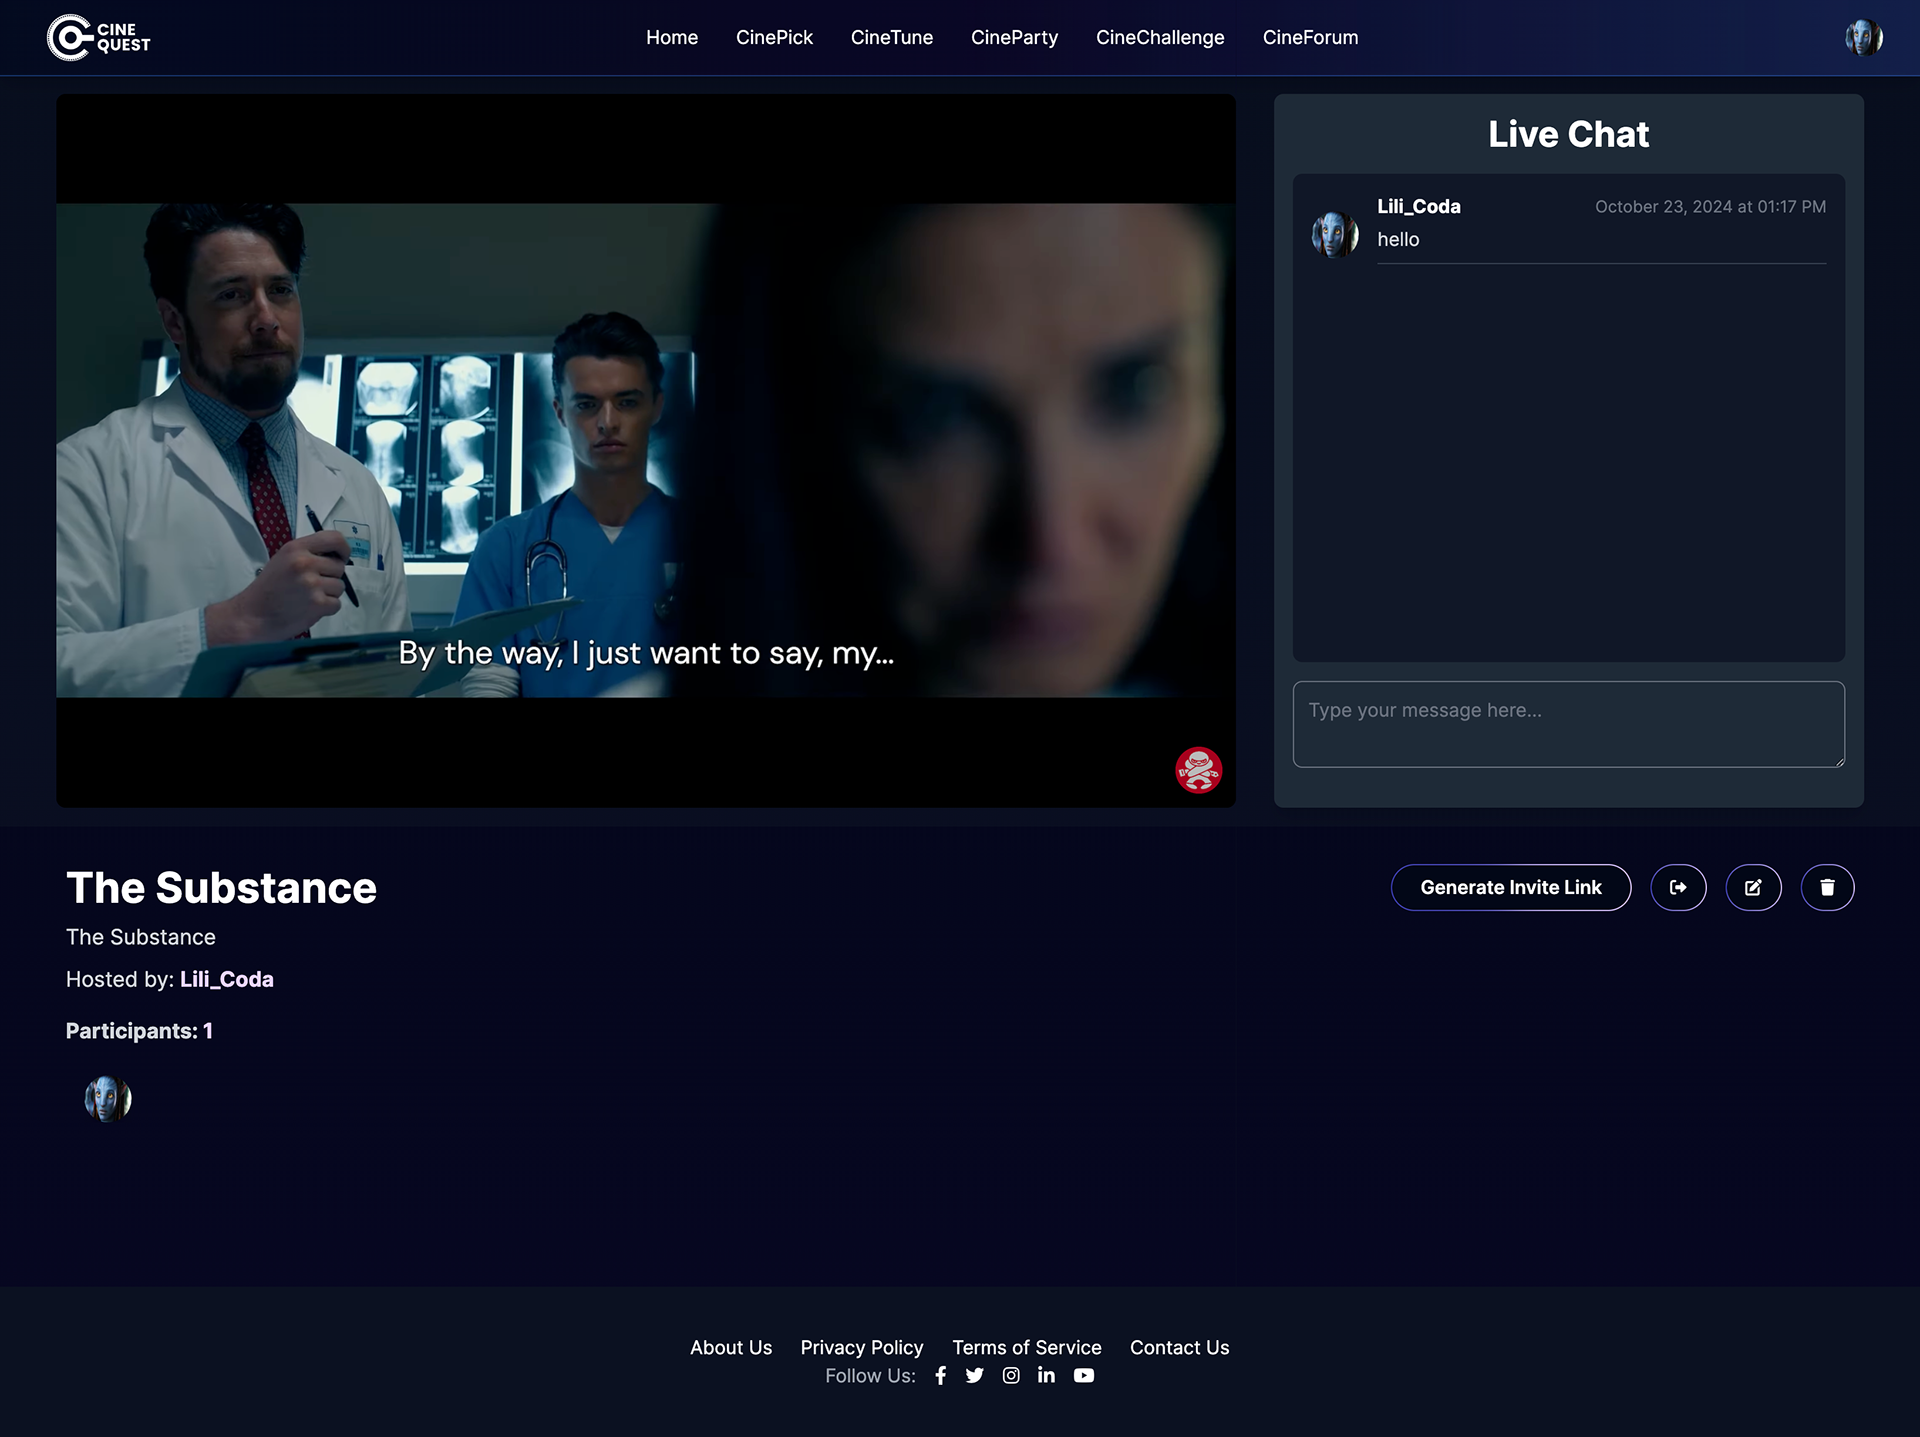
Task: Click the October 23, 2024 timestamp
Action: [1710, 206]
